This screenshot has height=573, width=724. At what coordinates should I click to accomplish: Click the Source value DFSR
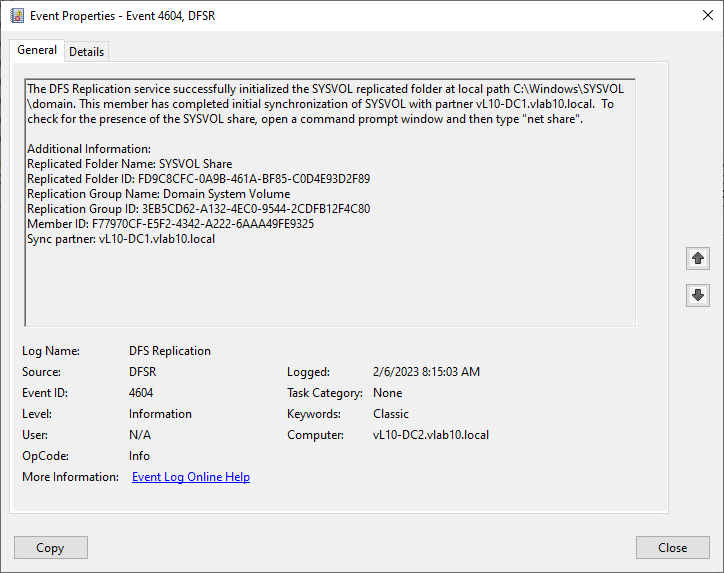point(143,372)
